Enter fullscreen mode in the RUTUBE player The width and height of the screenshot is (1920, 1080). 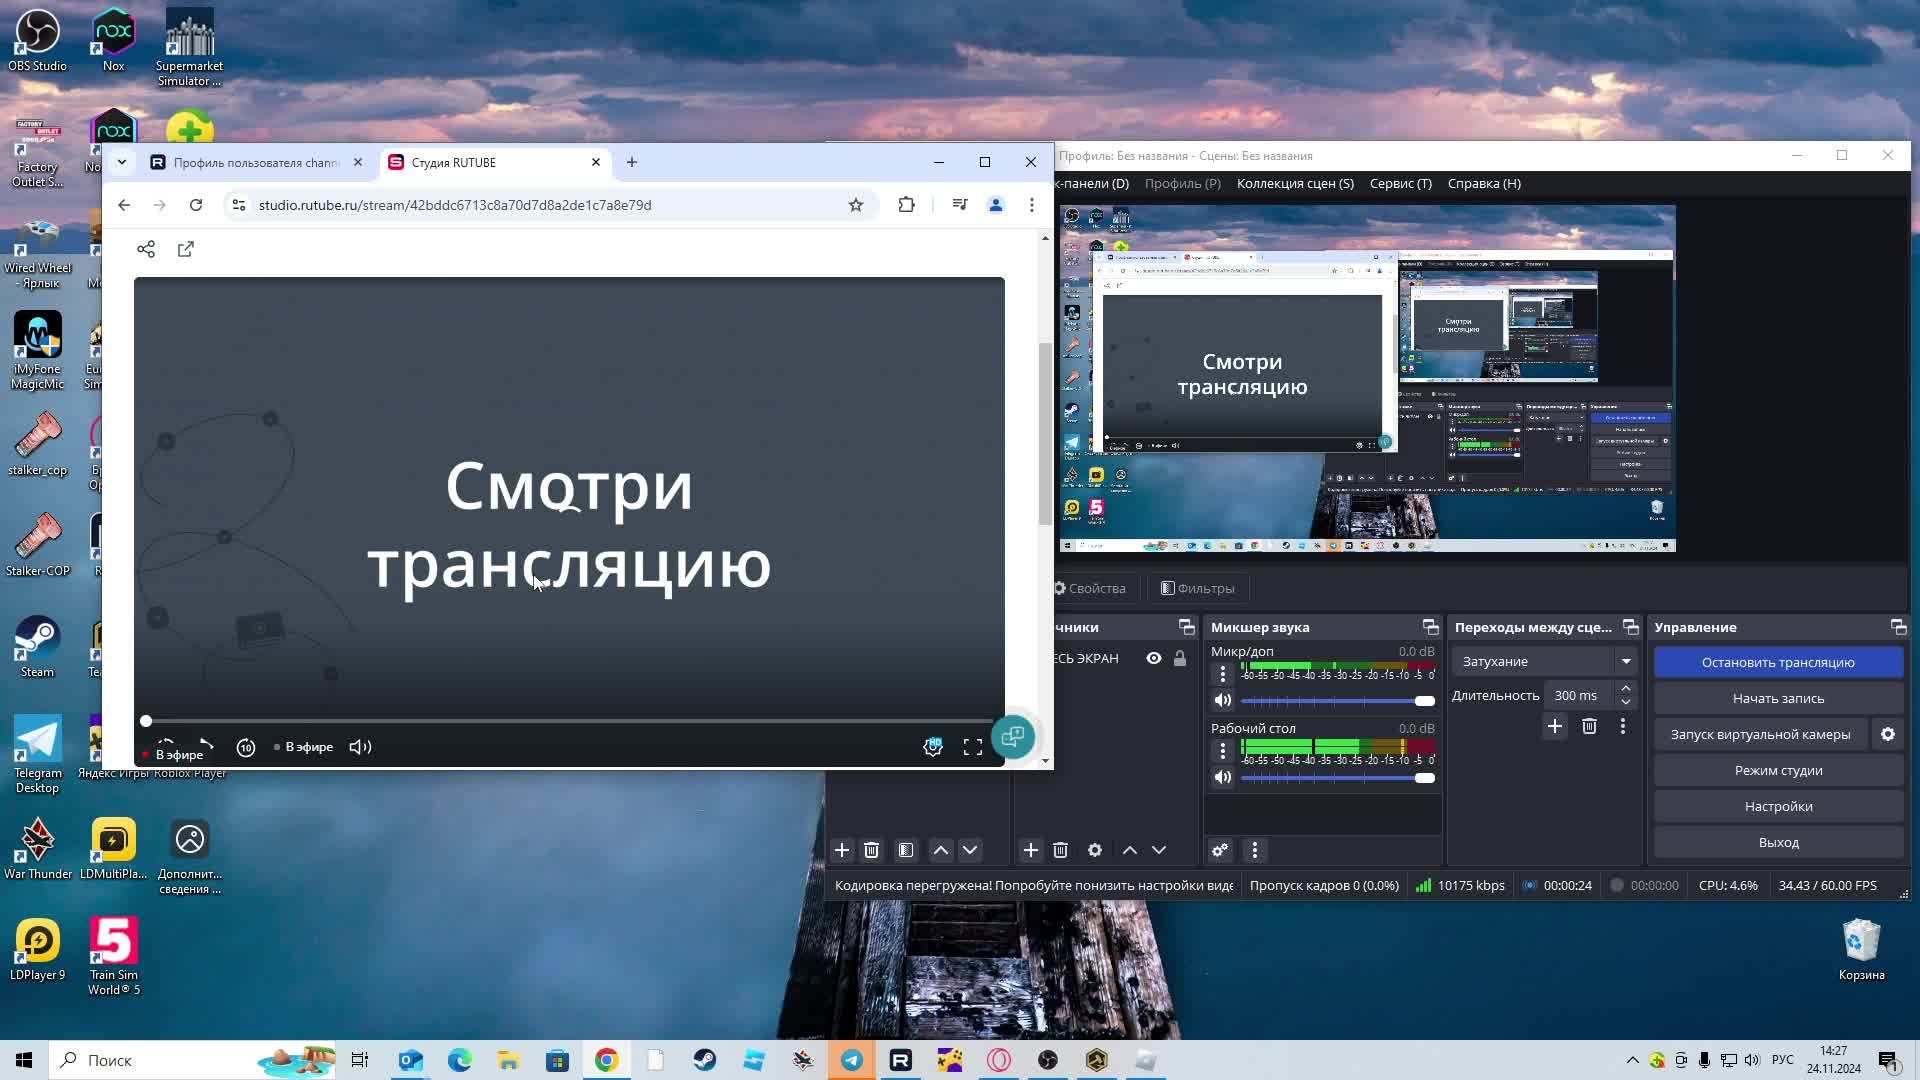[x=973, y=746]
